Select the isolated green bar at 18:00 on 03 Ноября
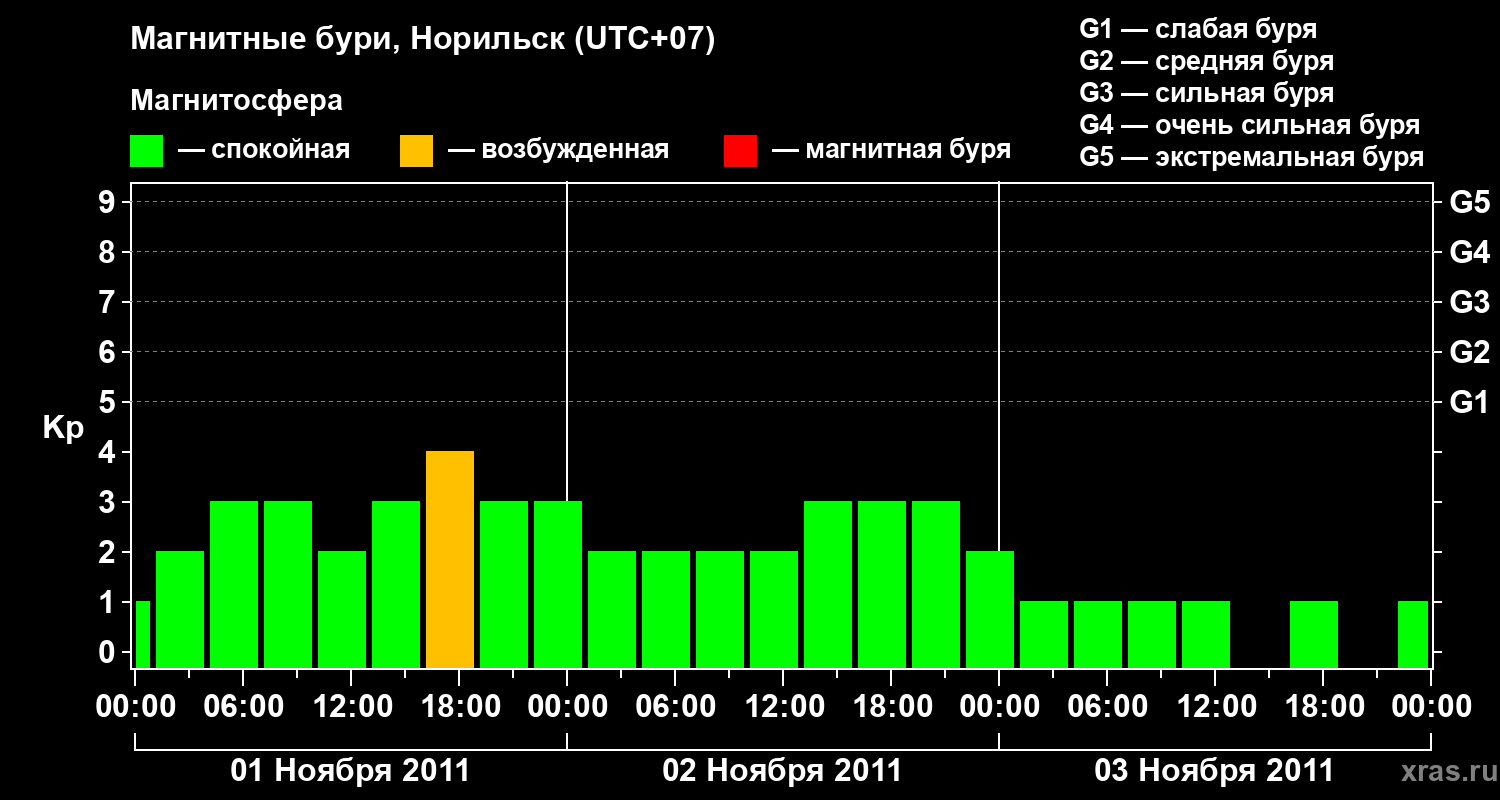The height and width of the screenshot is (800, 1500). 1314,634
